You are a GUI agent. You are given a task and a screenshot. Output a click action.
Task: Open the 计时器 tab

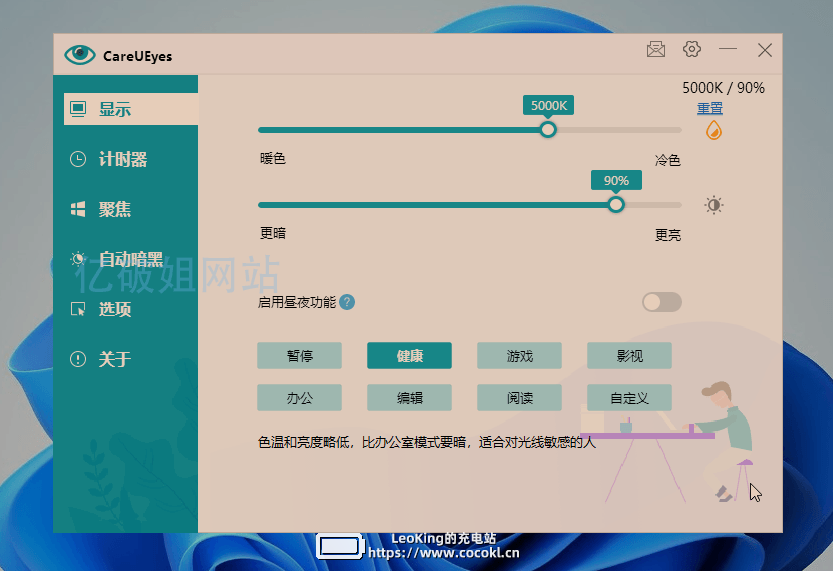tap(125, 159)
